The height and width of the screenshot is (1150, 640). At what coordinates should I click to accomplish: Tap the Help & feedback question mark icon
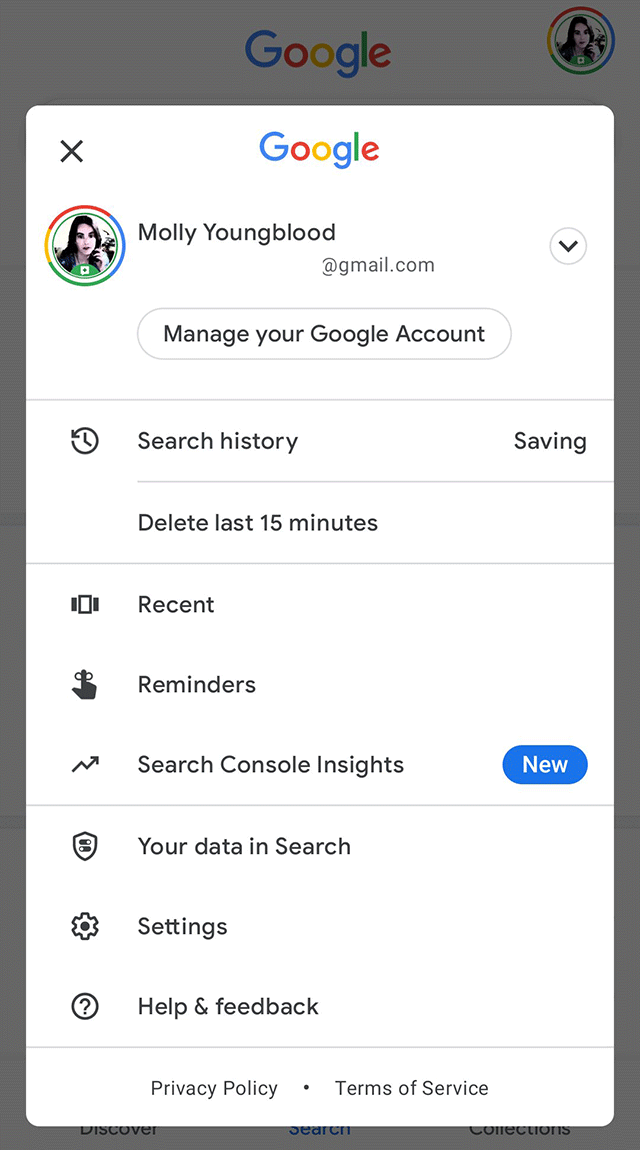(85, 1006)
